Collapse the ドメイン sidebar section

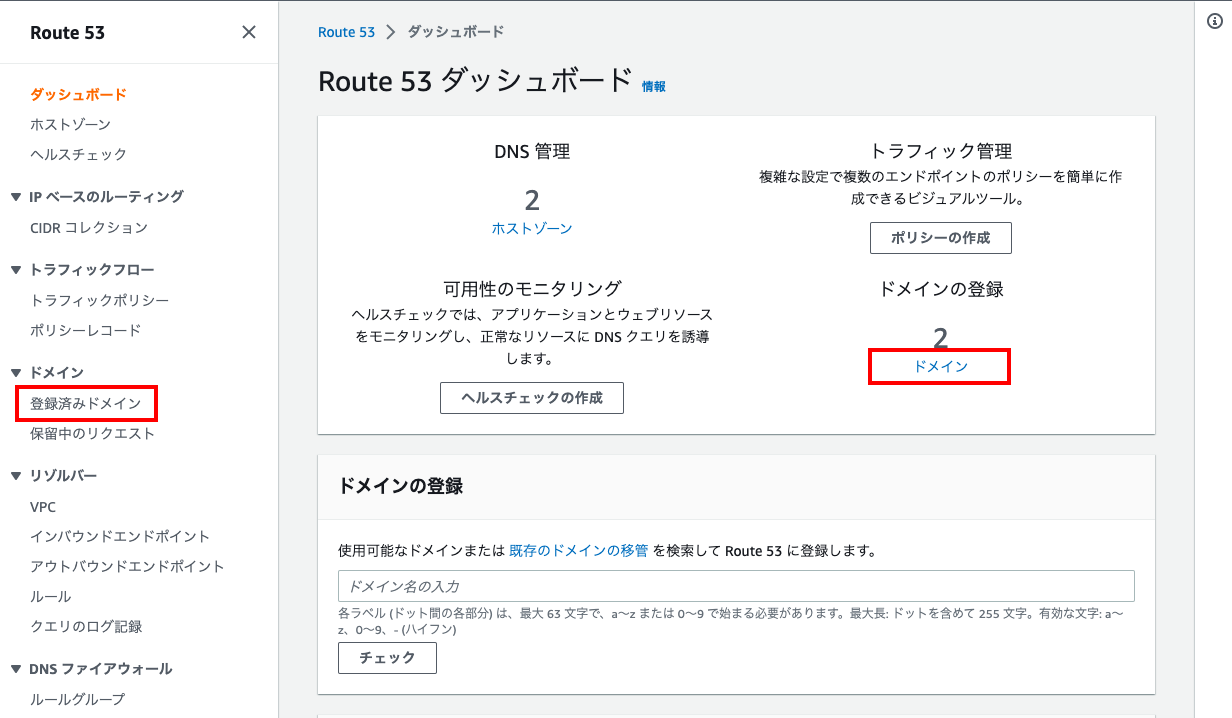[16, 373]
